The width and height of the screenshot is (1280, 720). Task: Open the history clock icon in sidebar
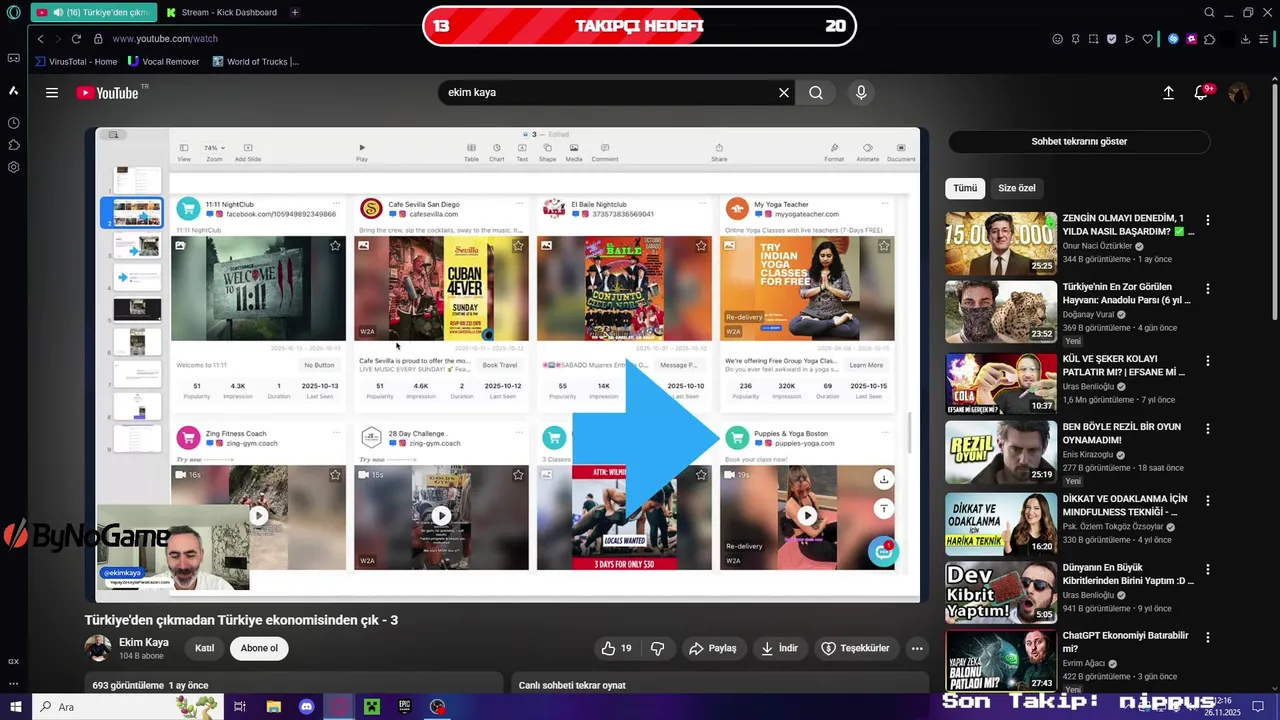(x=13, y=123)
